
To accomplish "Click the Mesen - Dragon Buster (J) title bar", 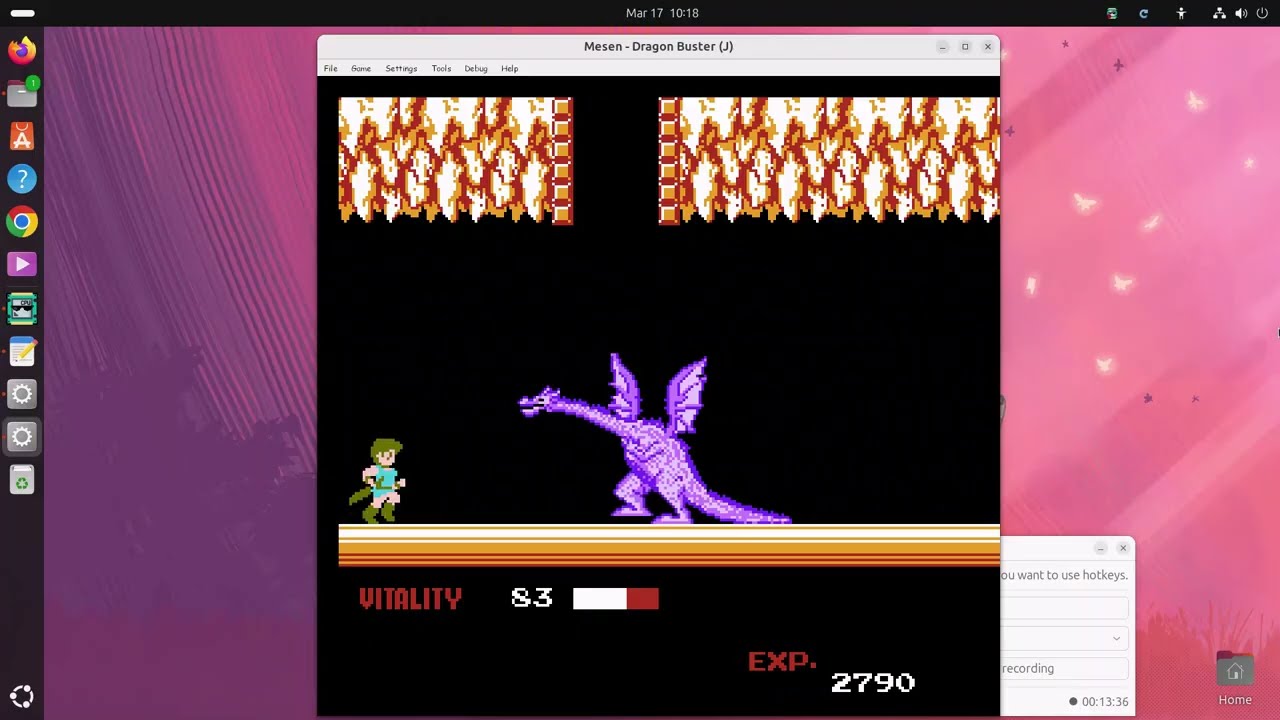I will (x=658, y=47).
